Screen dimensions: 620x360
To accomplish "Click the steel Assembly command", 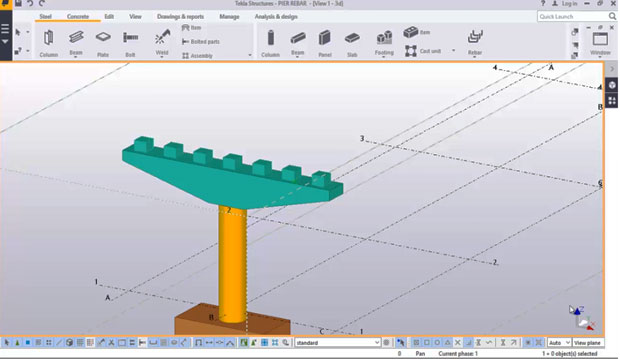I will [197, 56].
